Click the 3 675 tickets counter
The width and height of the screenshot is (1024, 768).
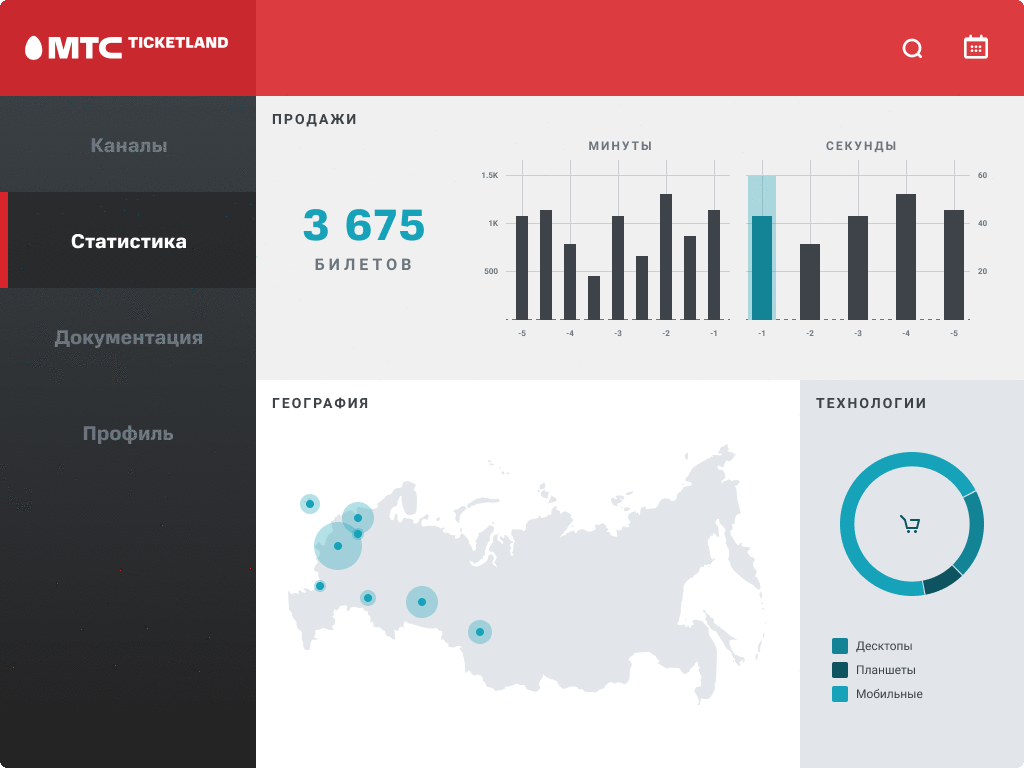pyautogui.click(x=364, y=226)
